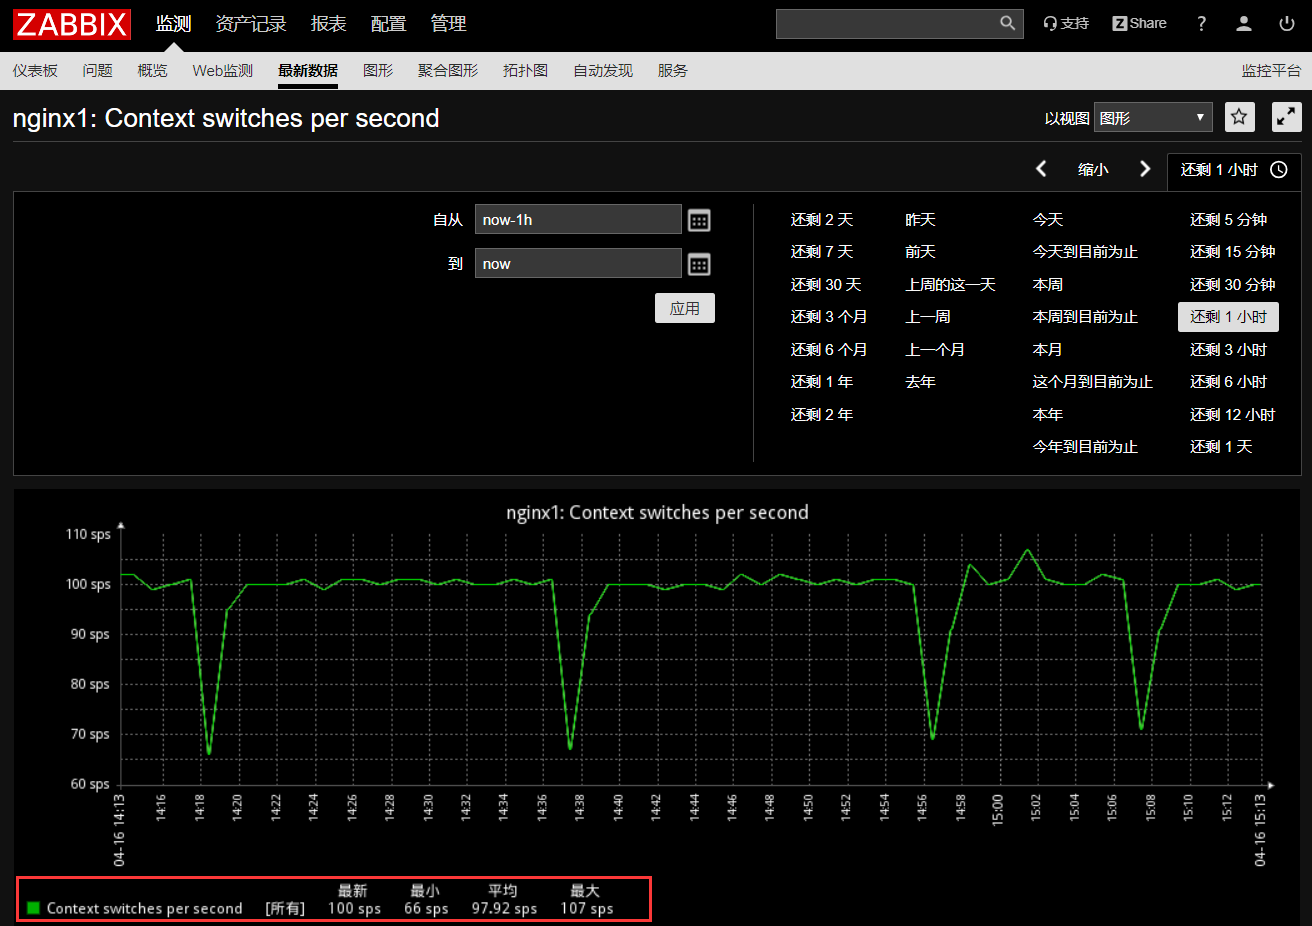The width and height of the screenshot is (1312, 926).
Task: Toggle the 还剩 1 小时 time selector tab
Action: coord(1233,170)
